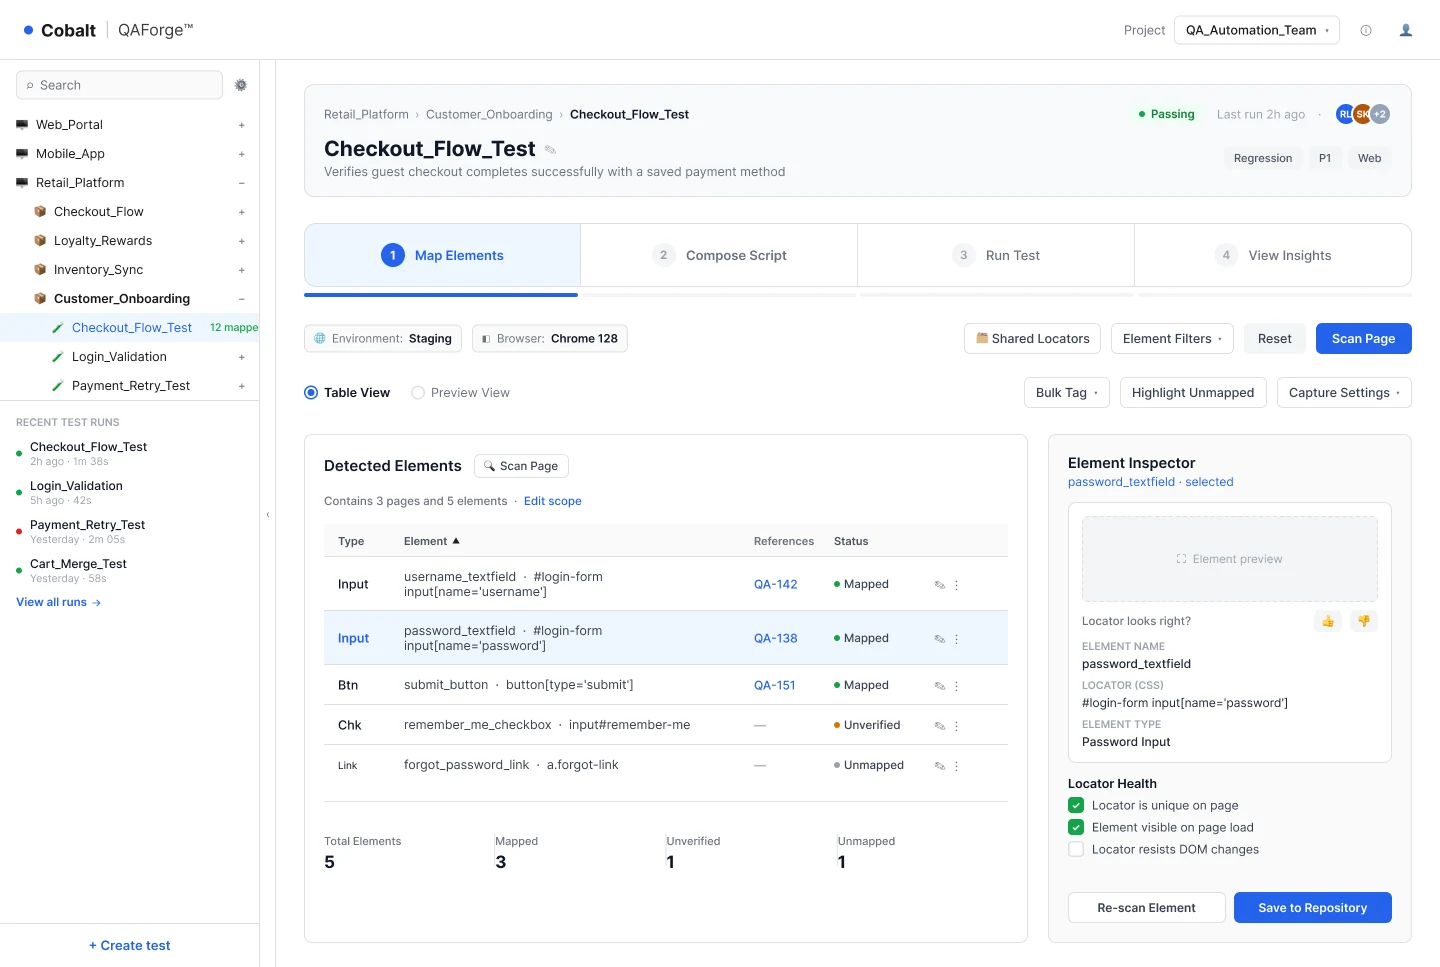This screenshot has width=1440, height=967.
Task: Open the sidebar settings gear
Action: click(x=241, y=85)
